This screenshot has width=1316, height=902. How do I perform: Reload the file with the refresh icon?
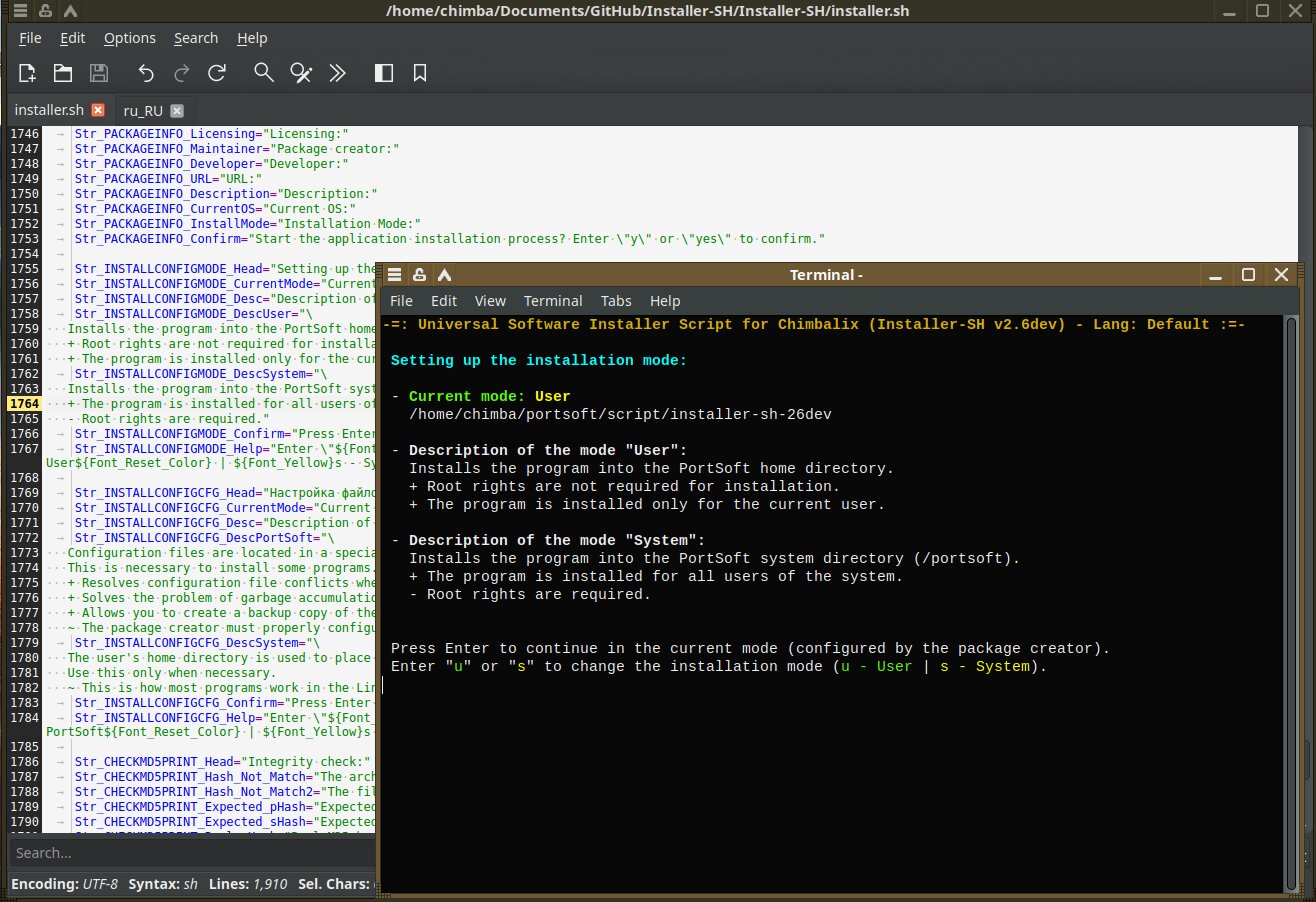pyautogui.click(x=217, y=73)
